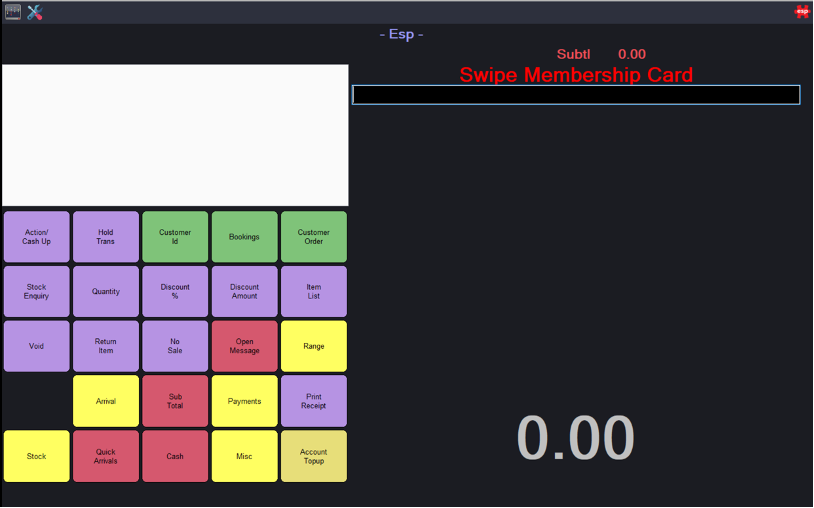
Task: Tap the Cash button
Action: tap(175, 456)
